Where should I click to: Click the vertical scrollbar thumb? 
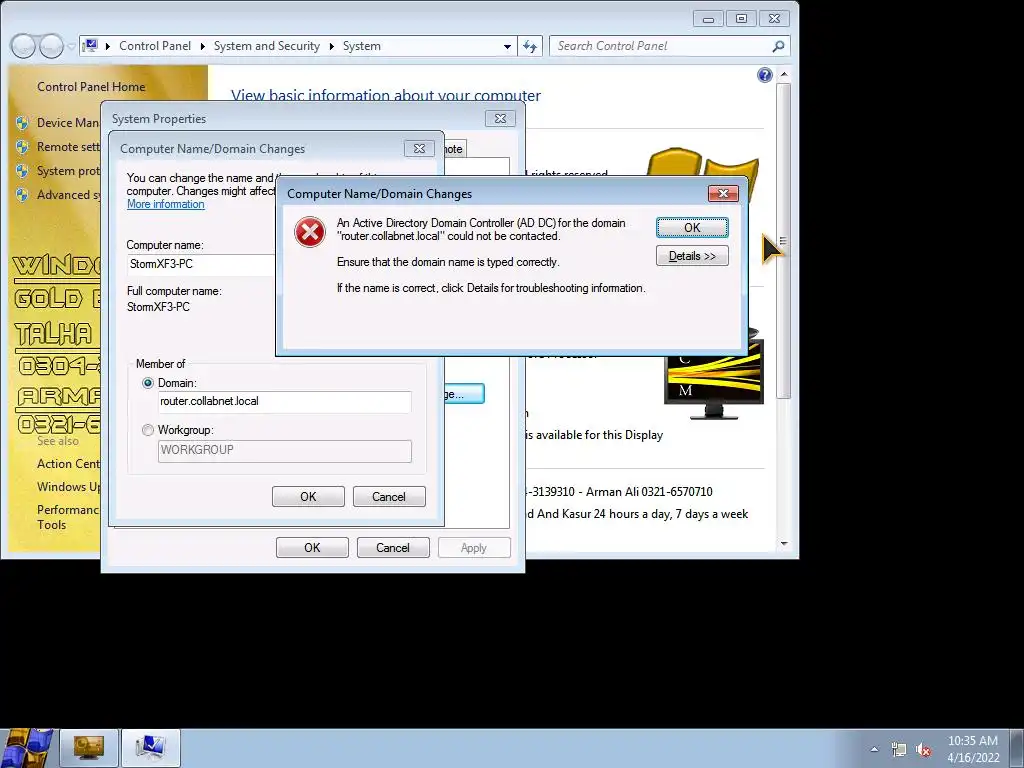tap(784, 240)
